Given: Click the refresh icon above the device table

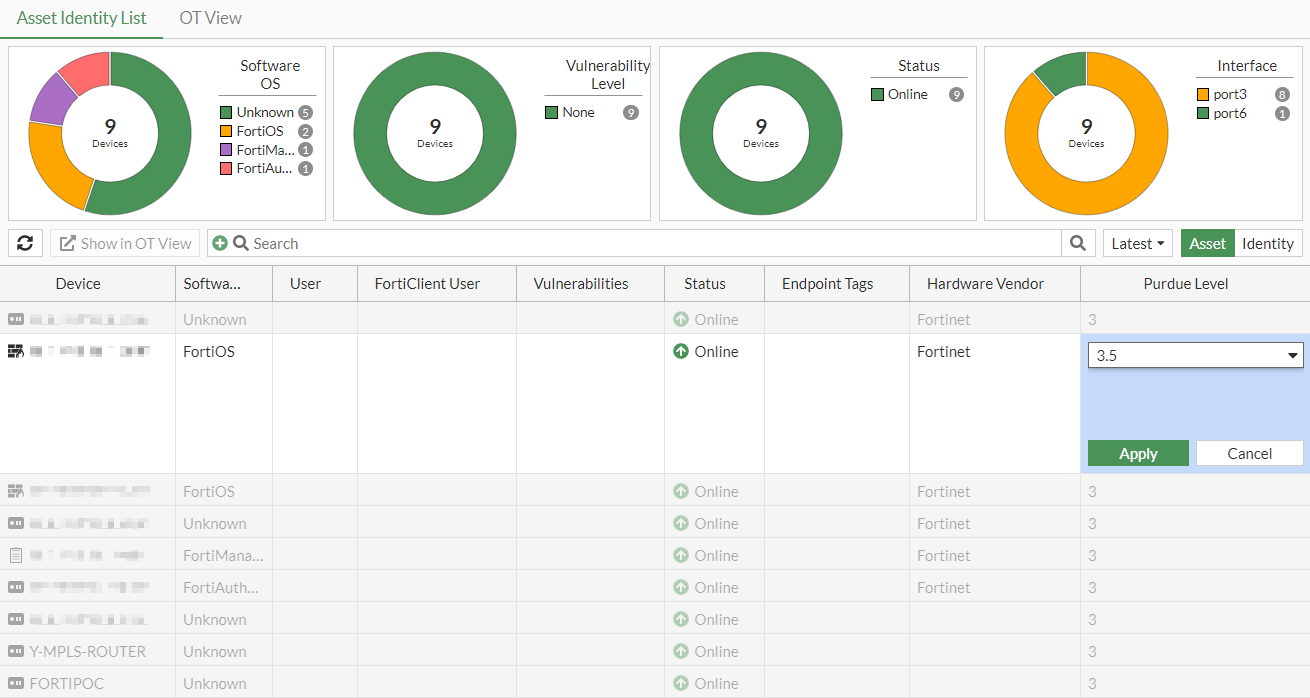Looking at the screenshot, I should coord(25,243).
